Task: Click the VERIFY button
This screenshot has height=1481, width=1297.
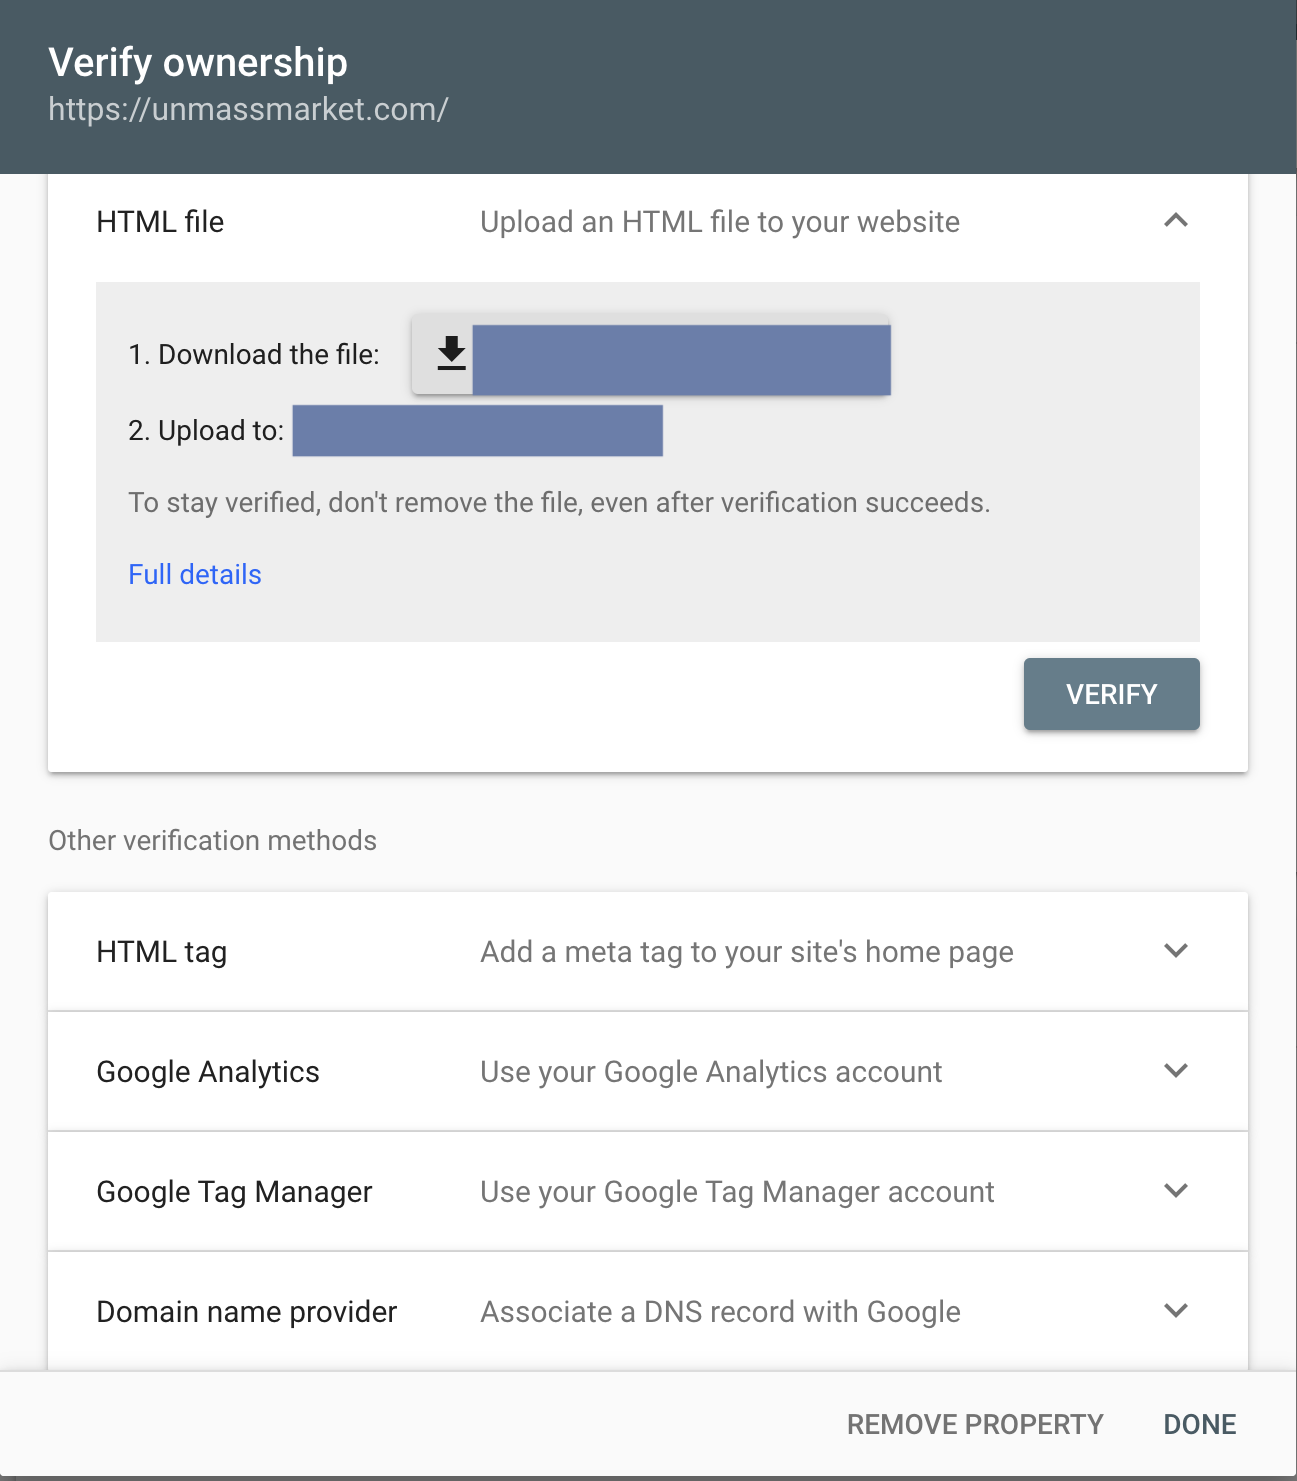Action: (1111, 694)
